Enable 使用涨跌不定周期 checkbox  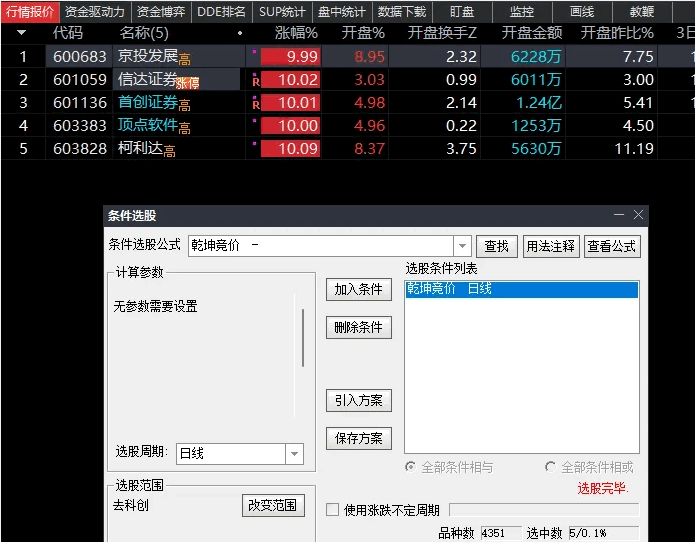coord(332,510)
